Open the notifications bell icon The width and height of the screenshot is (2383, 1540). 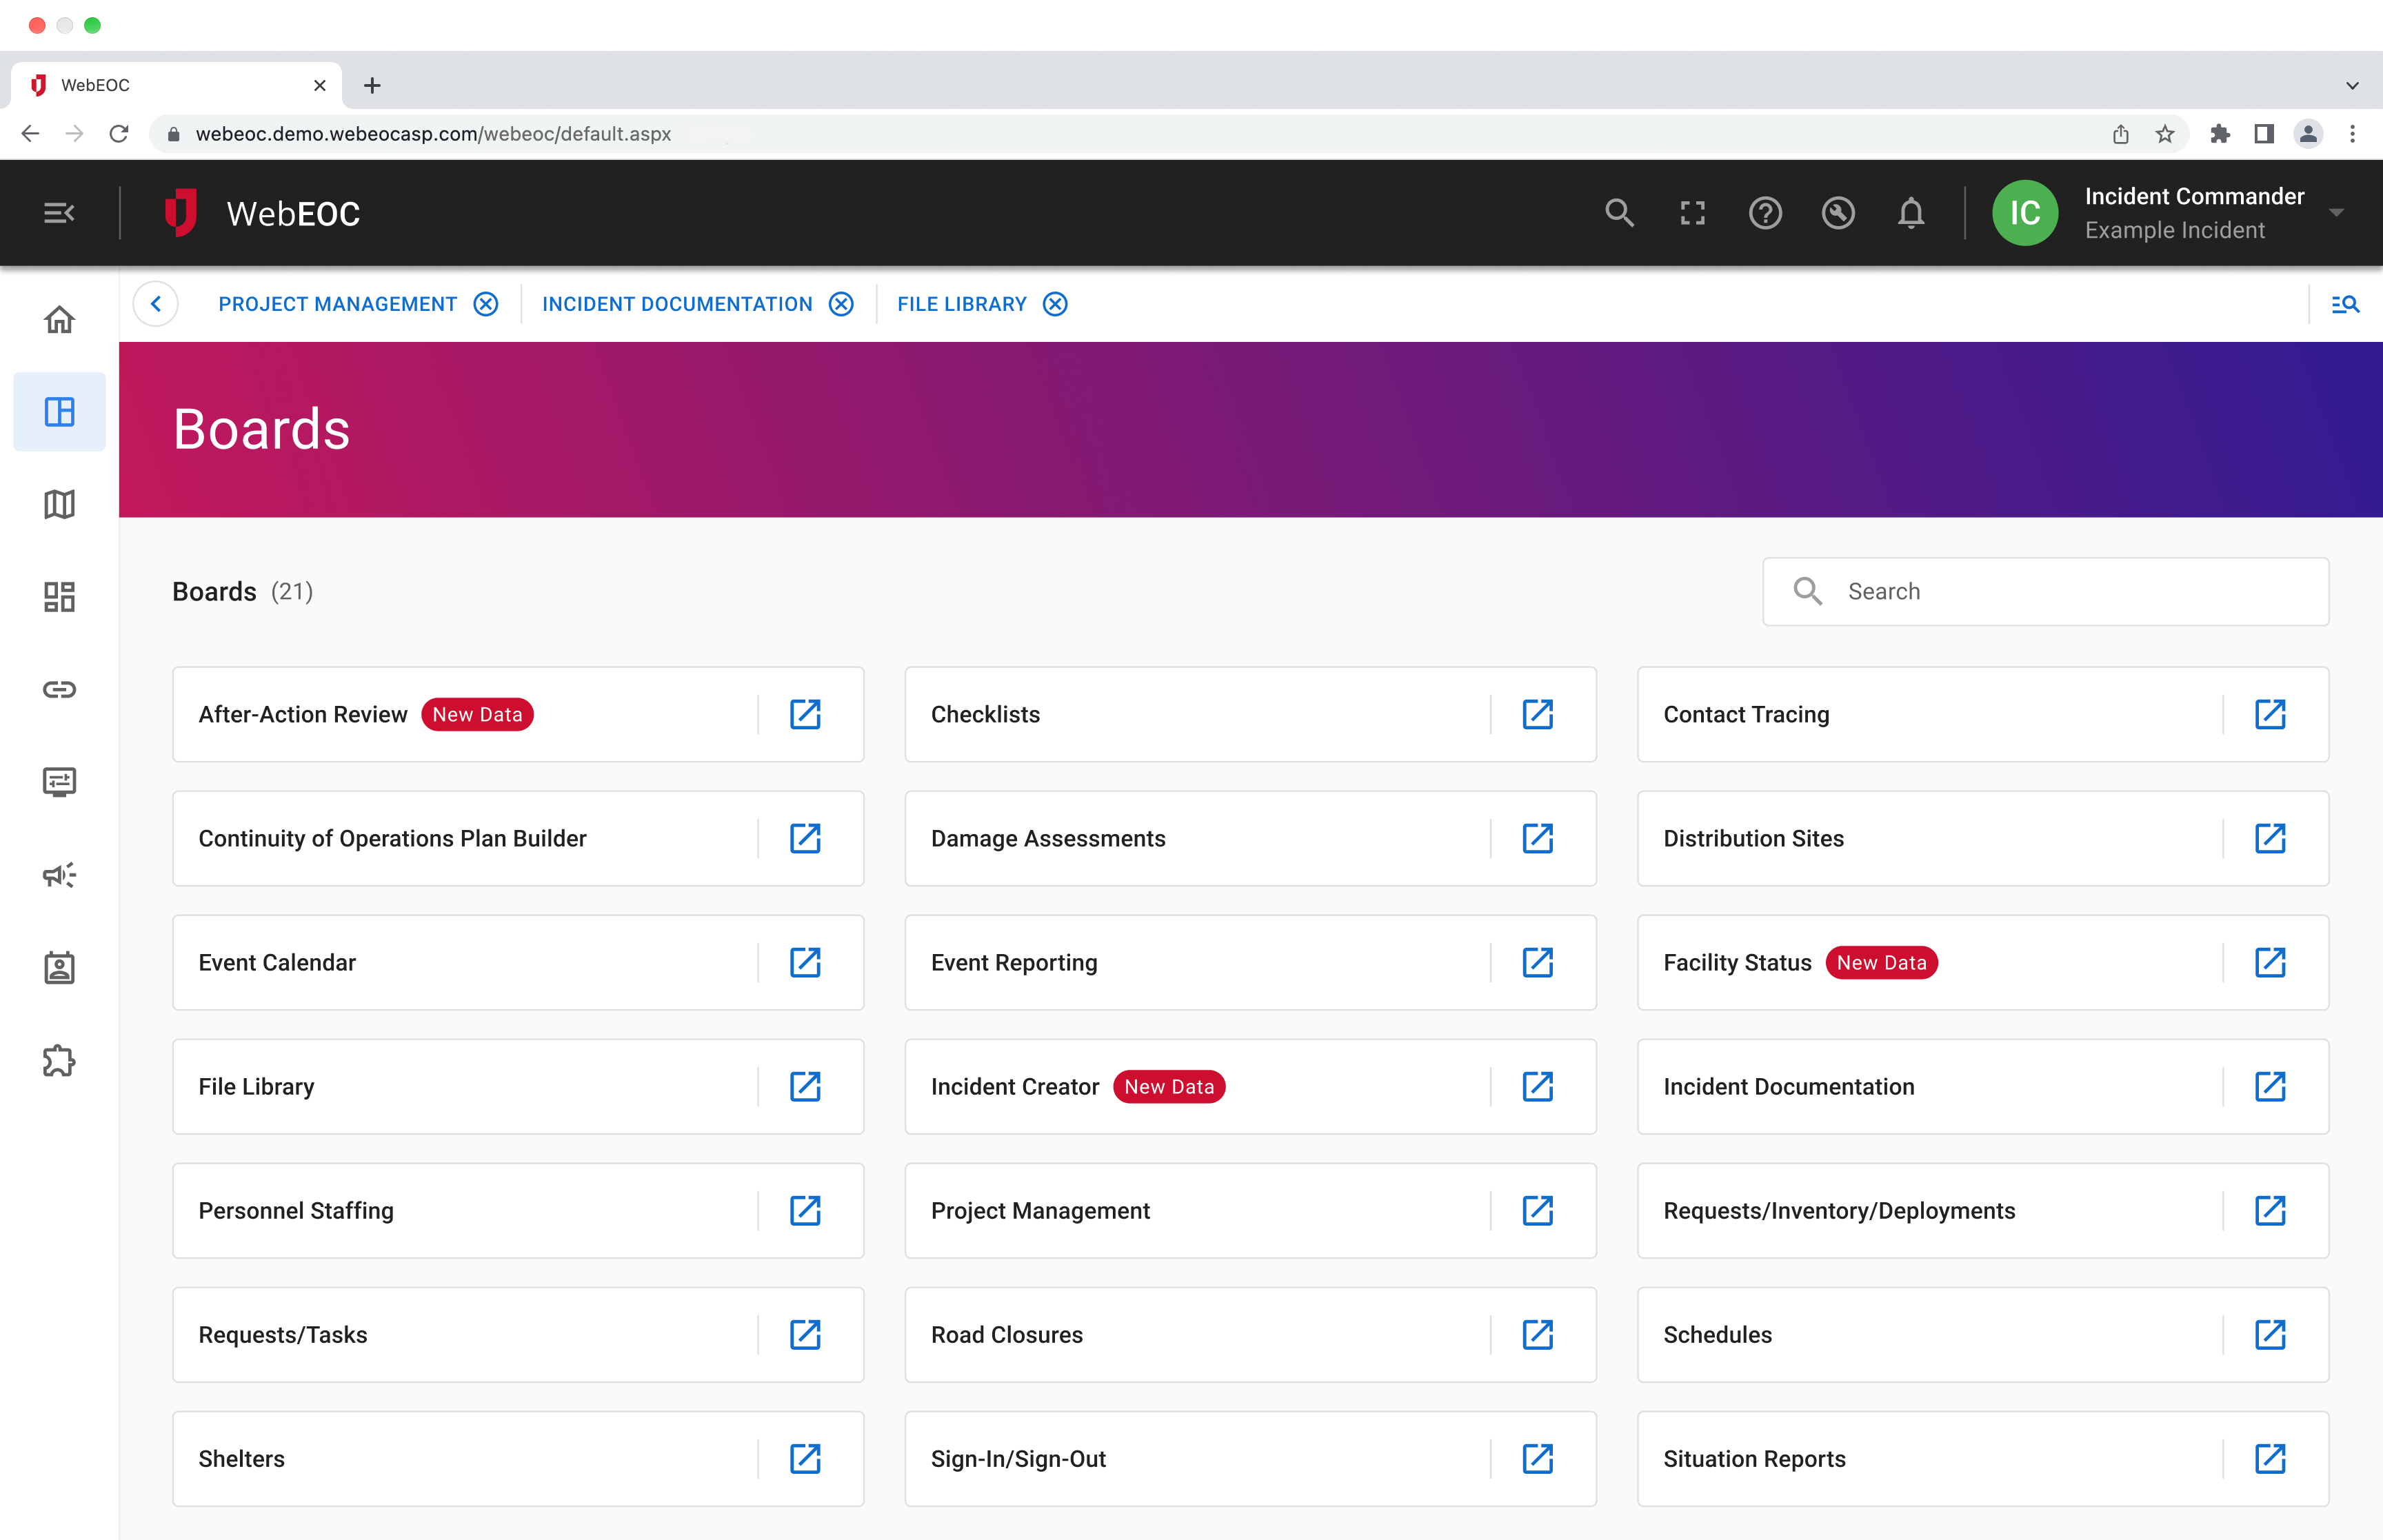click(1911, 213)
